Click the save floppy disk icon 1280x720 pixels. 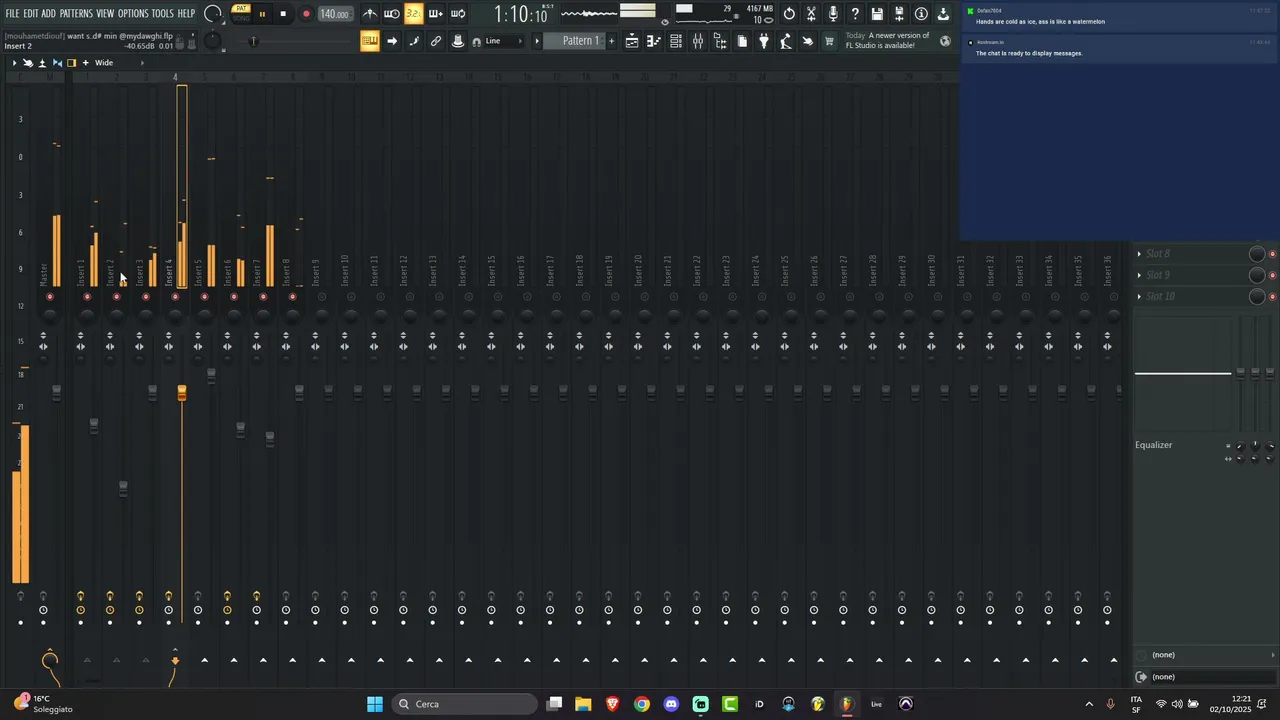pyautogui.click(x=877, y=14)
